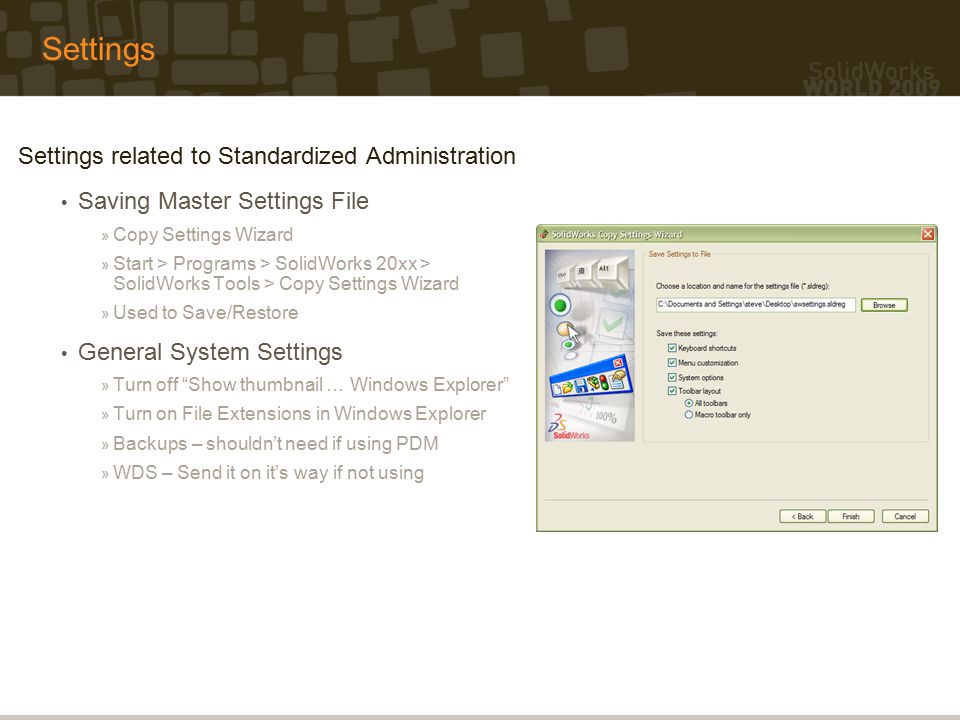Click the 'Used to Save/Restore' line
The height and width of the screenshot is (720, 960).
click(x=205, y=312)
